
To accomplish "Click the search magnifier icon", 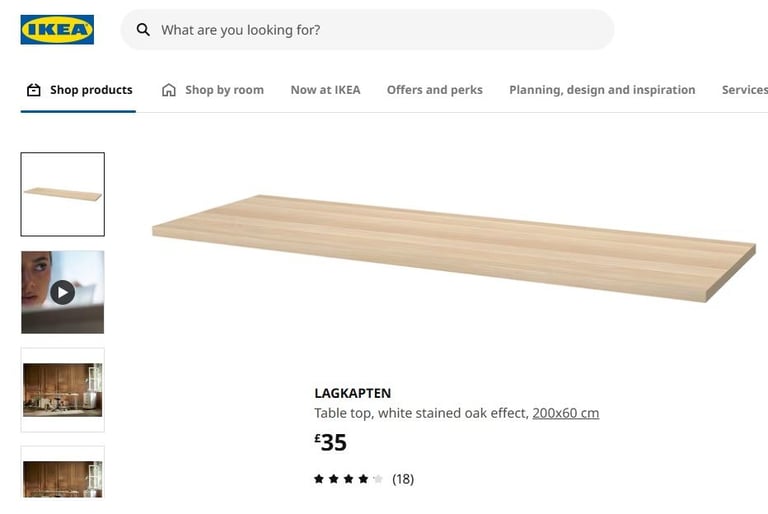I will pos(143,30).
